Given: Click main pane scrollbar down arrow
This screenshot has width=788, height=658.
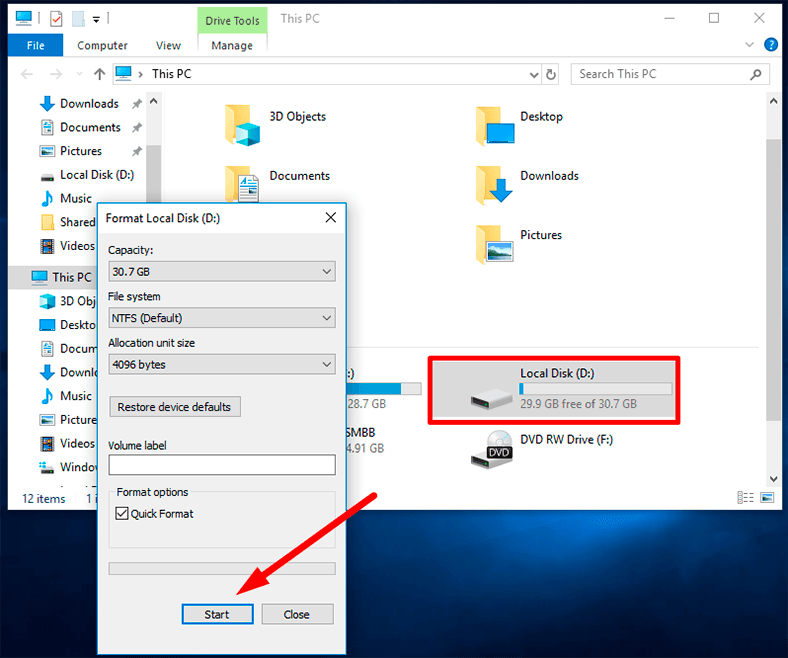Looking at the screenshot, I should 773,479.
